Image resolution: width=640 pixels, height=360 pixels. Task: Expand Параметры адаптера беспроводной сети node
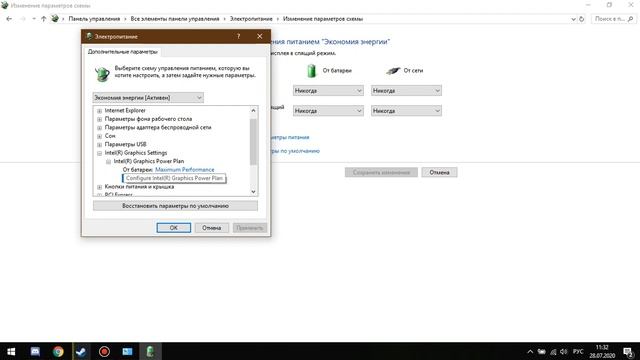[x=99, y=128]
